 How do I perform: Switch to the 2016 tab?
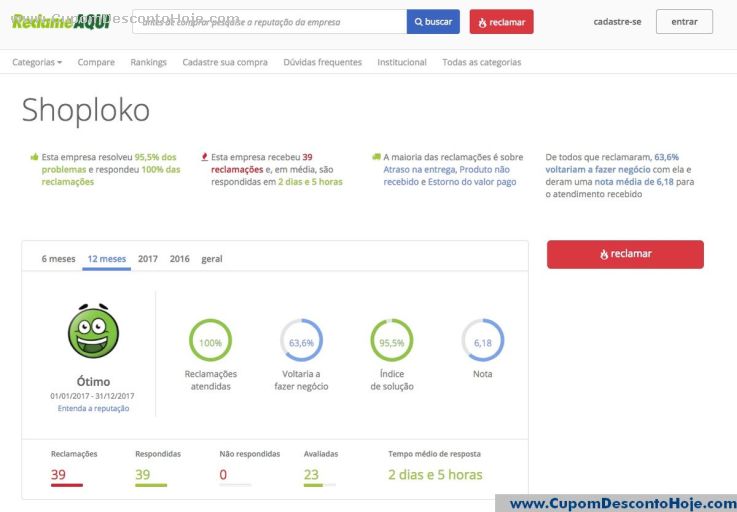pyautogui.click(x=180, y=259)
